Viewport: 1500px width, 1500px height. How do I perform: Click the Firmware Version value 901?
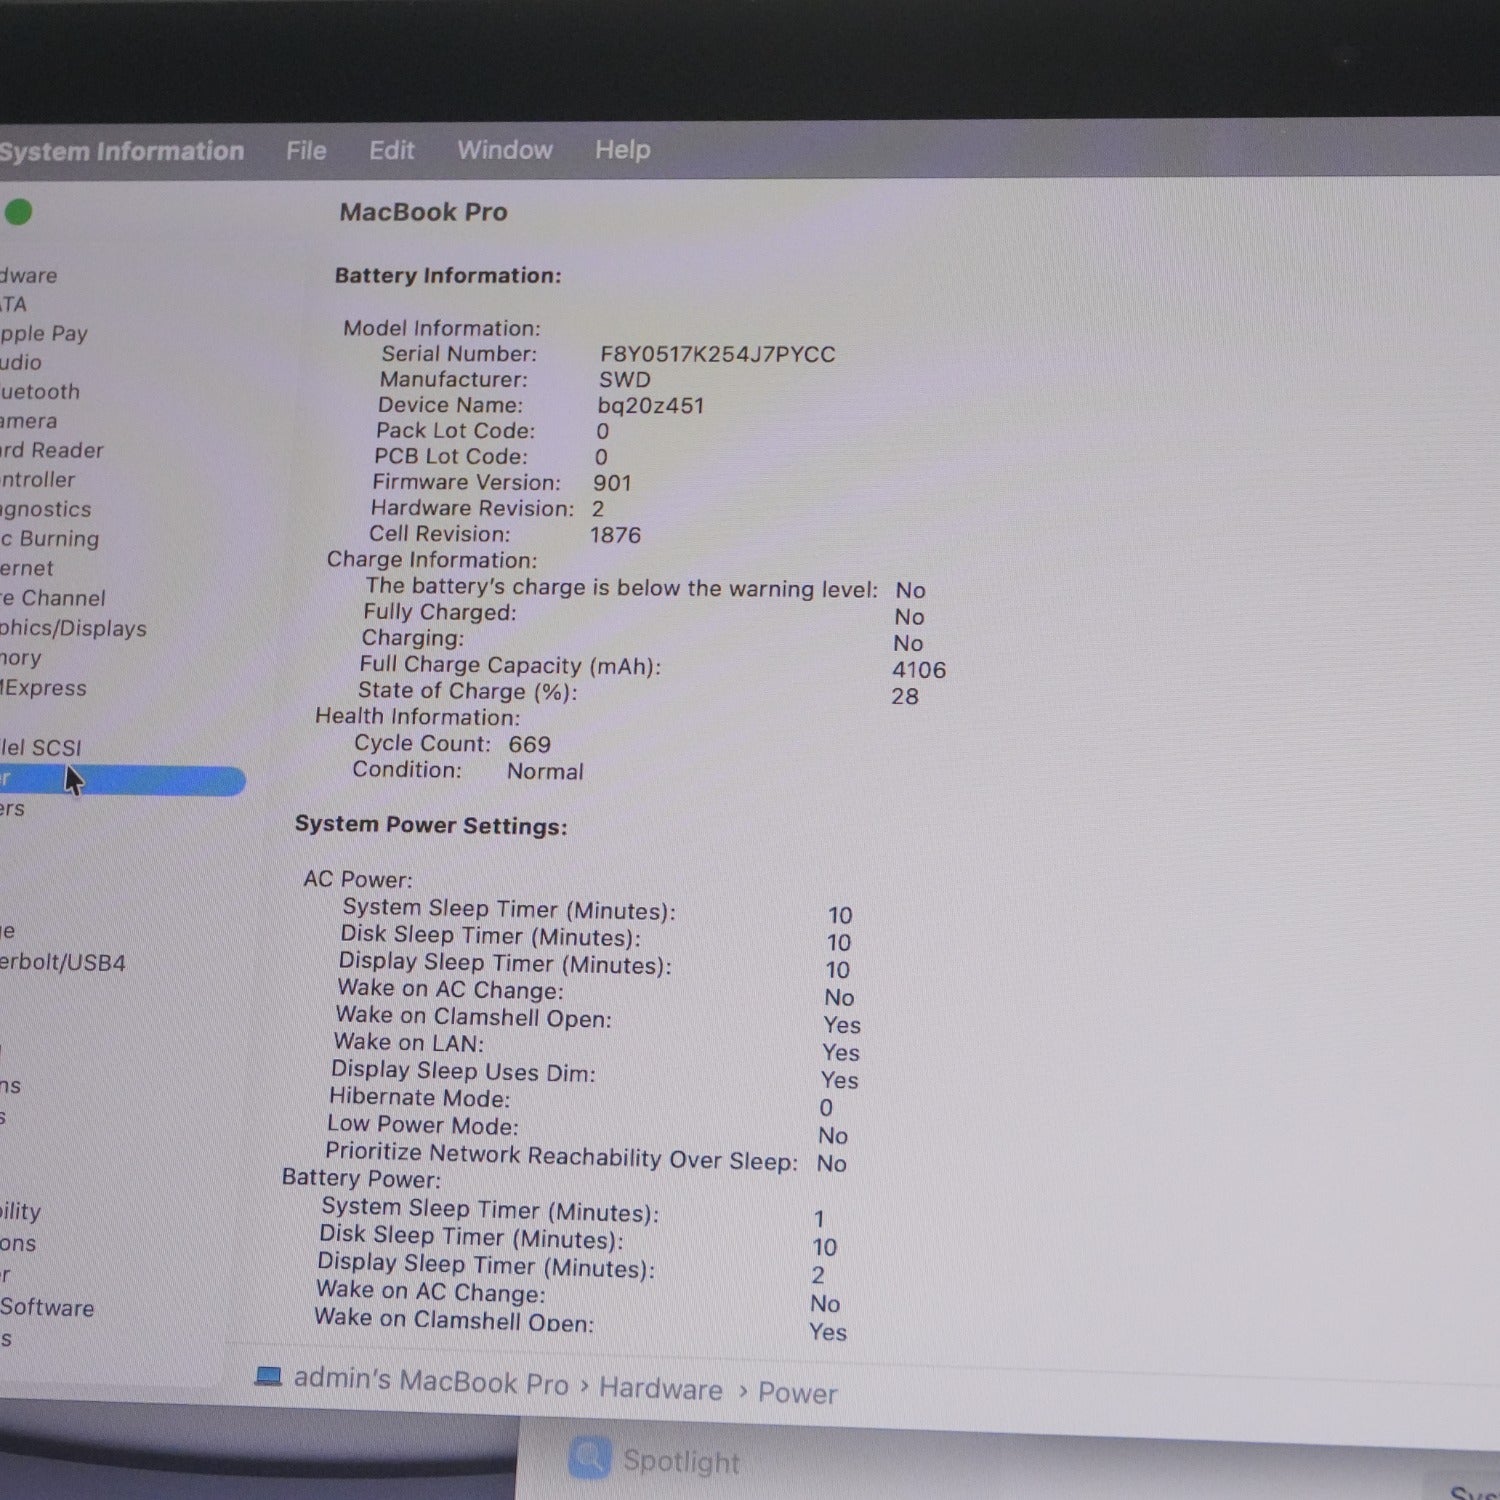tap(612, 483)
